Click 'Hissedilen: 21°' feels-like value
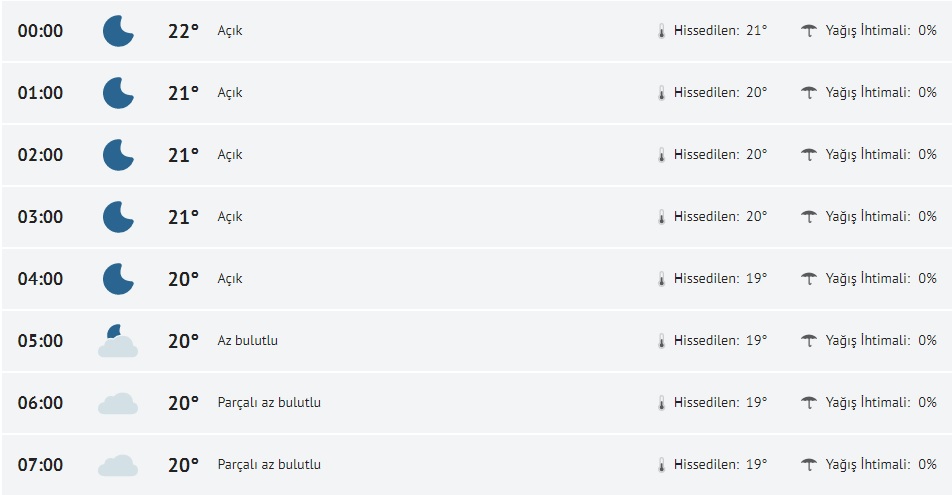This screenshot has width=952, height=495. point(720,31)
